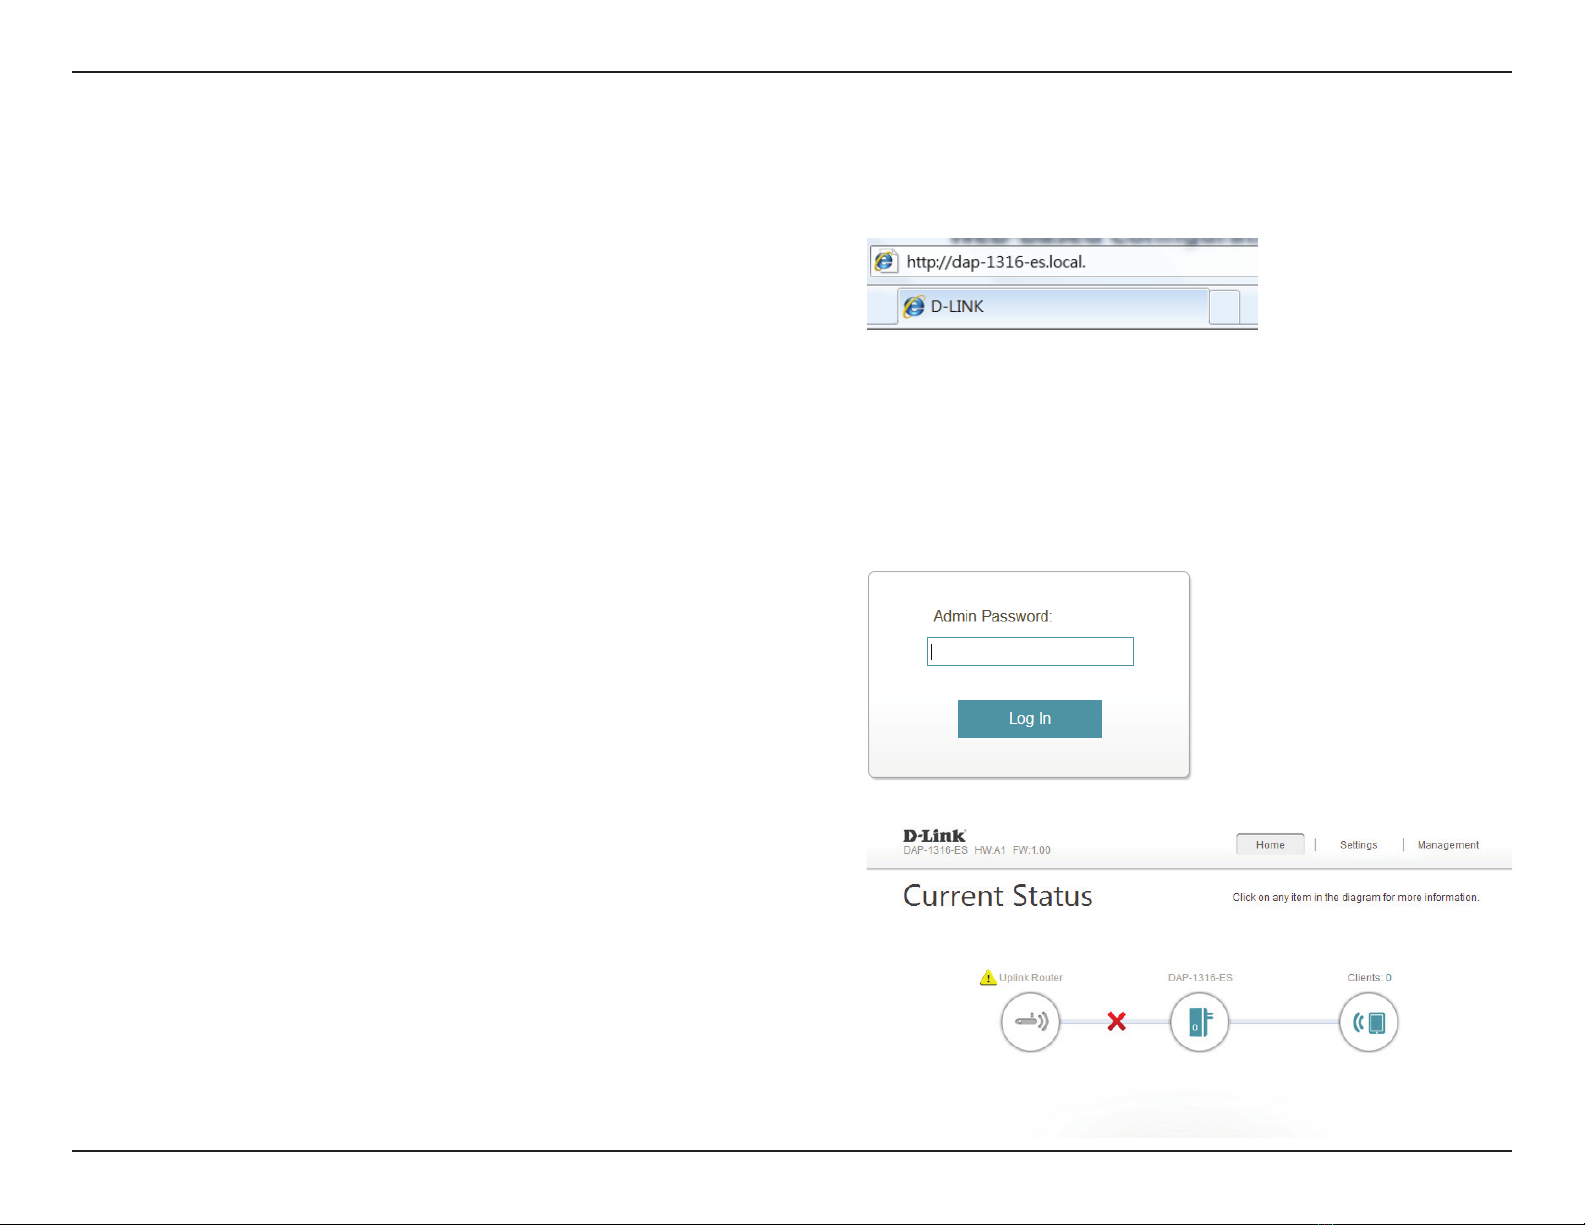This screenshot has height=1225, width=1585.
Task: Select the D-LINK browser tab
Action: coord(1053,307)
